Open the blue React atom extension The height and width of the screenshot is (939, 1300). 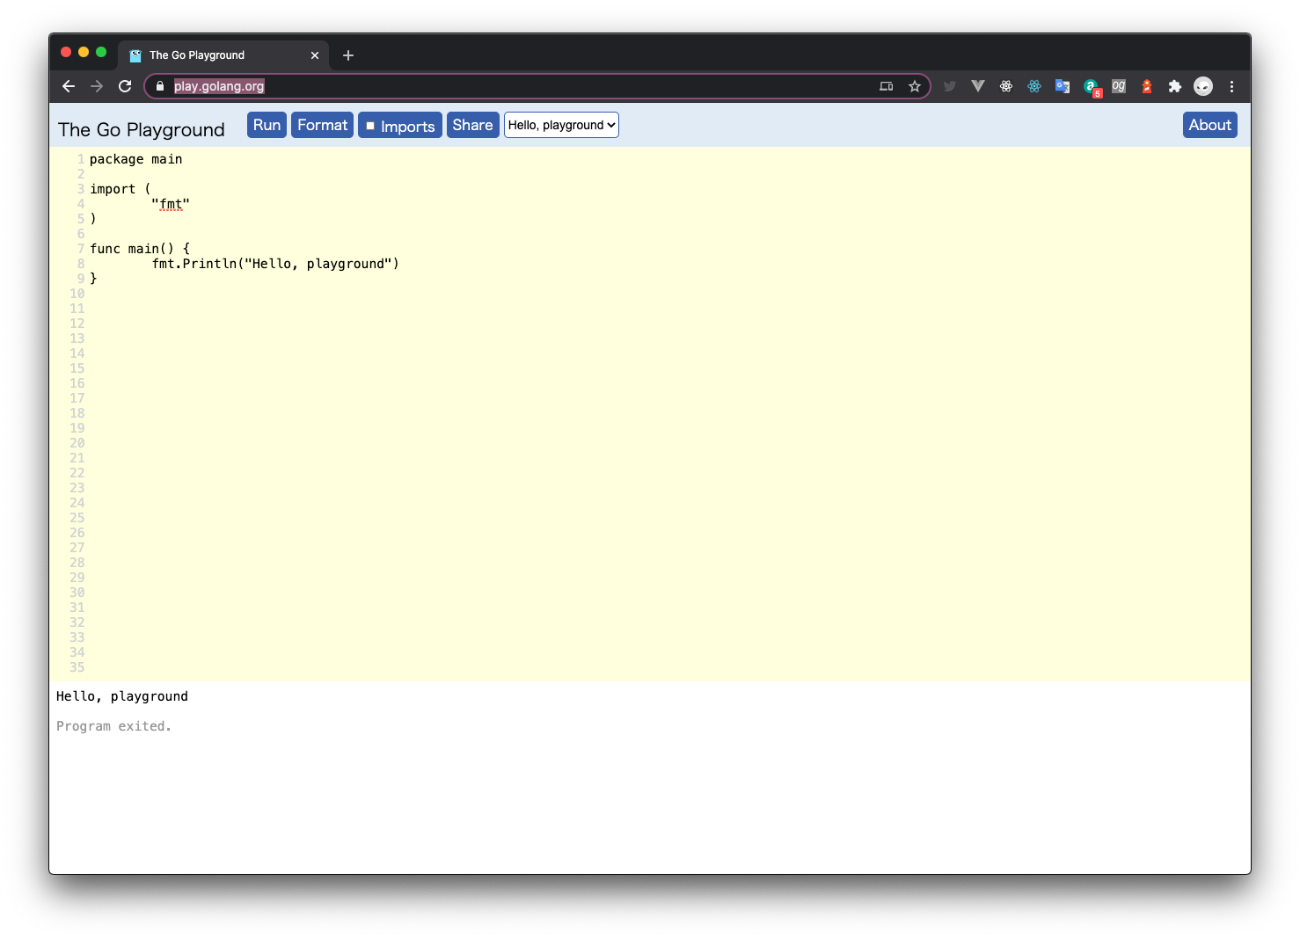pos(1034,86)
